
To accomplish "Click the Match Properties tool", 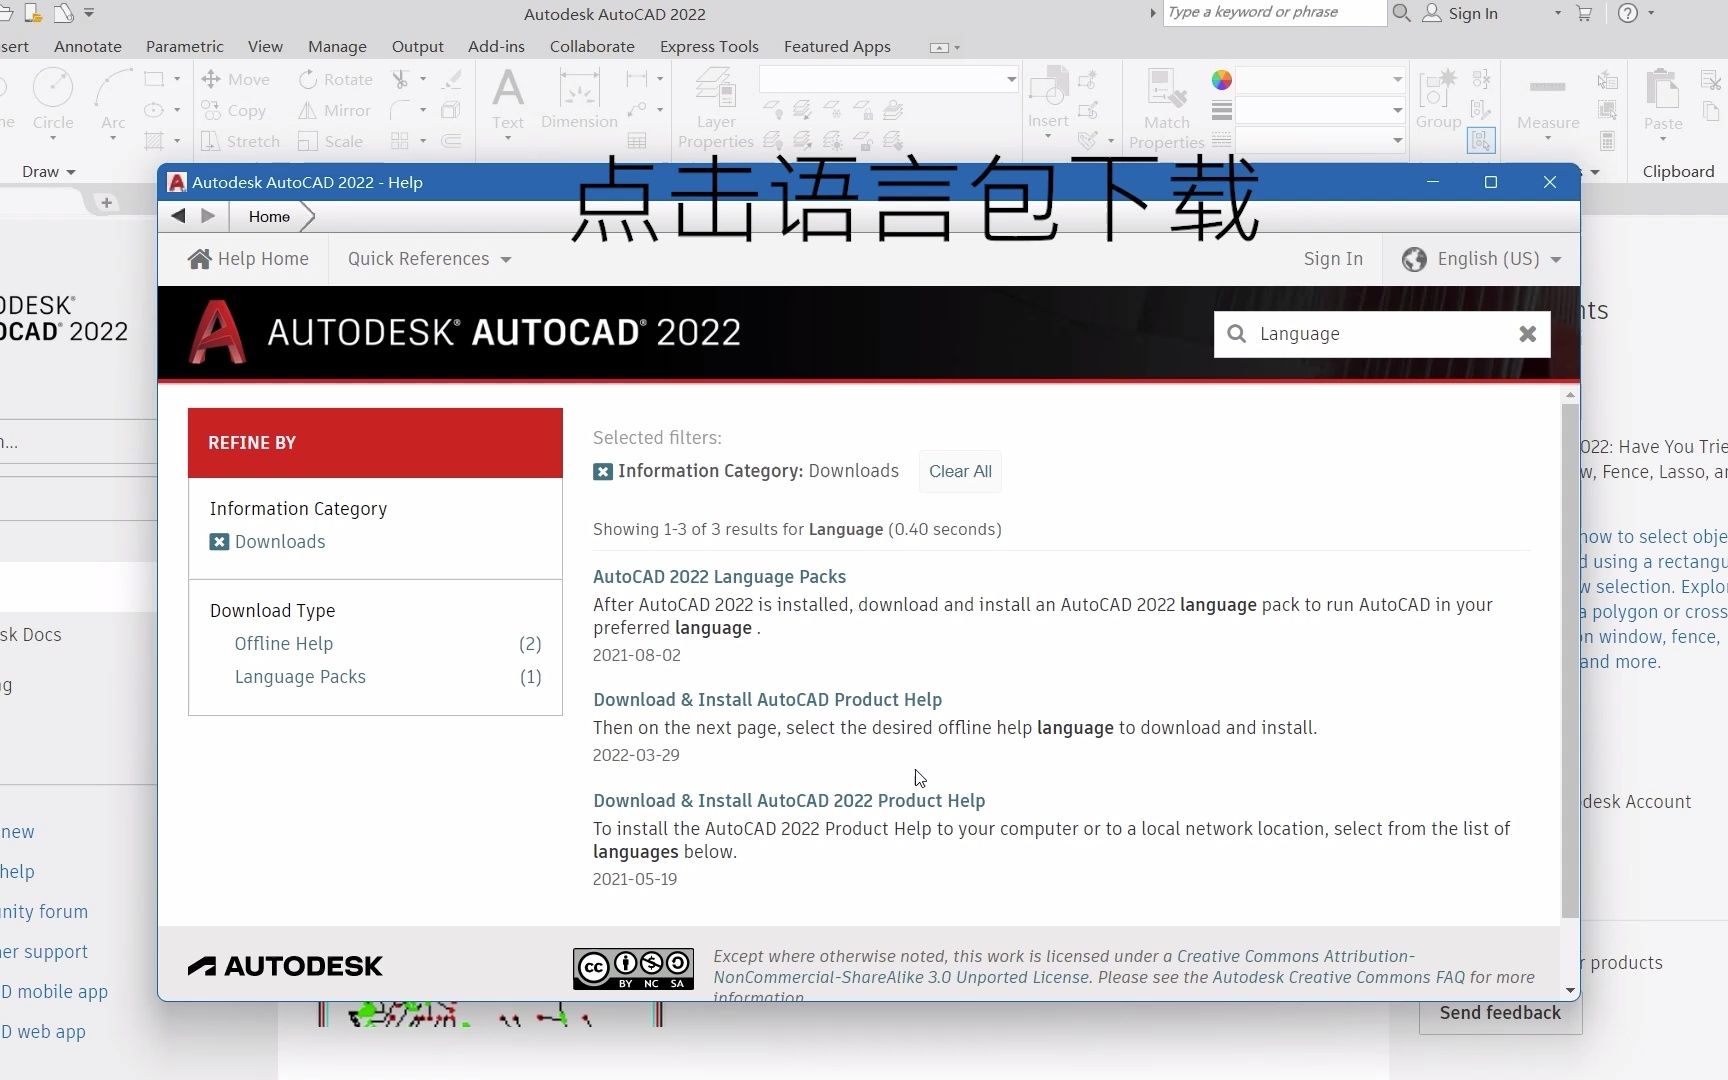I will click(x=1167, y=108).
